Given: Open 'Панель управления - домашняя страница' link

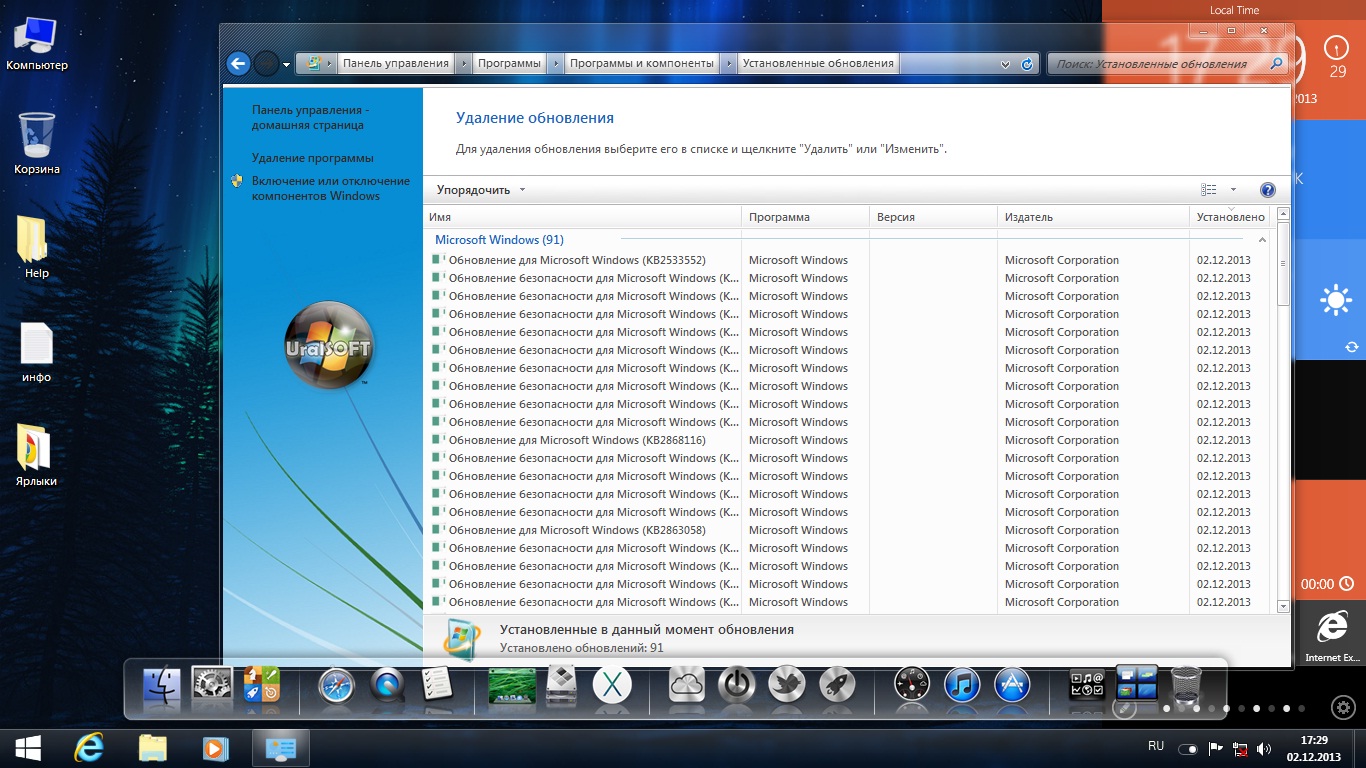Looking at the screenshot, I should tap(311, 117).
